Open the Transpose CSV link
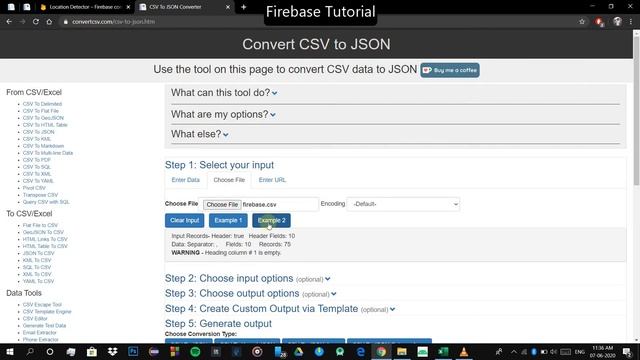The width and height of the screenshot is (640, 360). pos(40,195)
